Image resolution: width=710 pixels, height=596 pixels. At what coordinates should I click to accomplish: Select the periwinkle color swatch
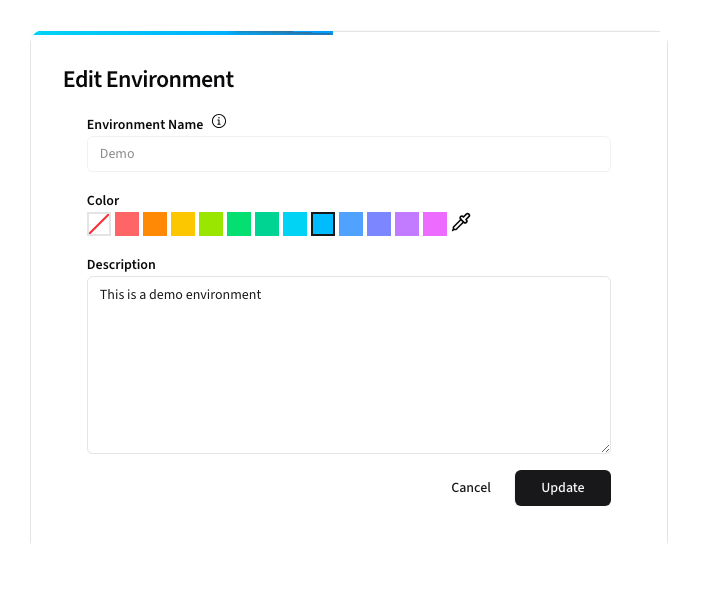pyautogui.click(x=379, y=224)
